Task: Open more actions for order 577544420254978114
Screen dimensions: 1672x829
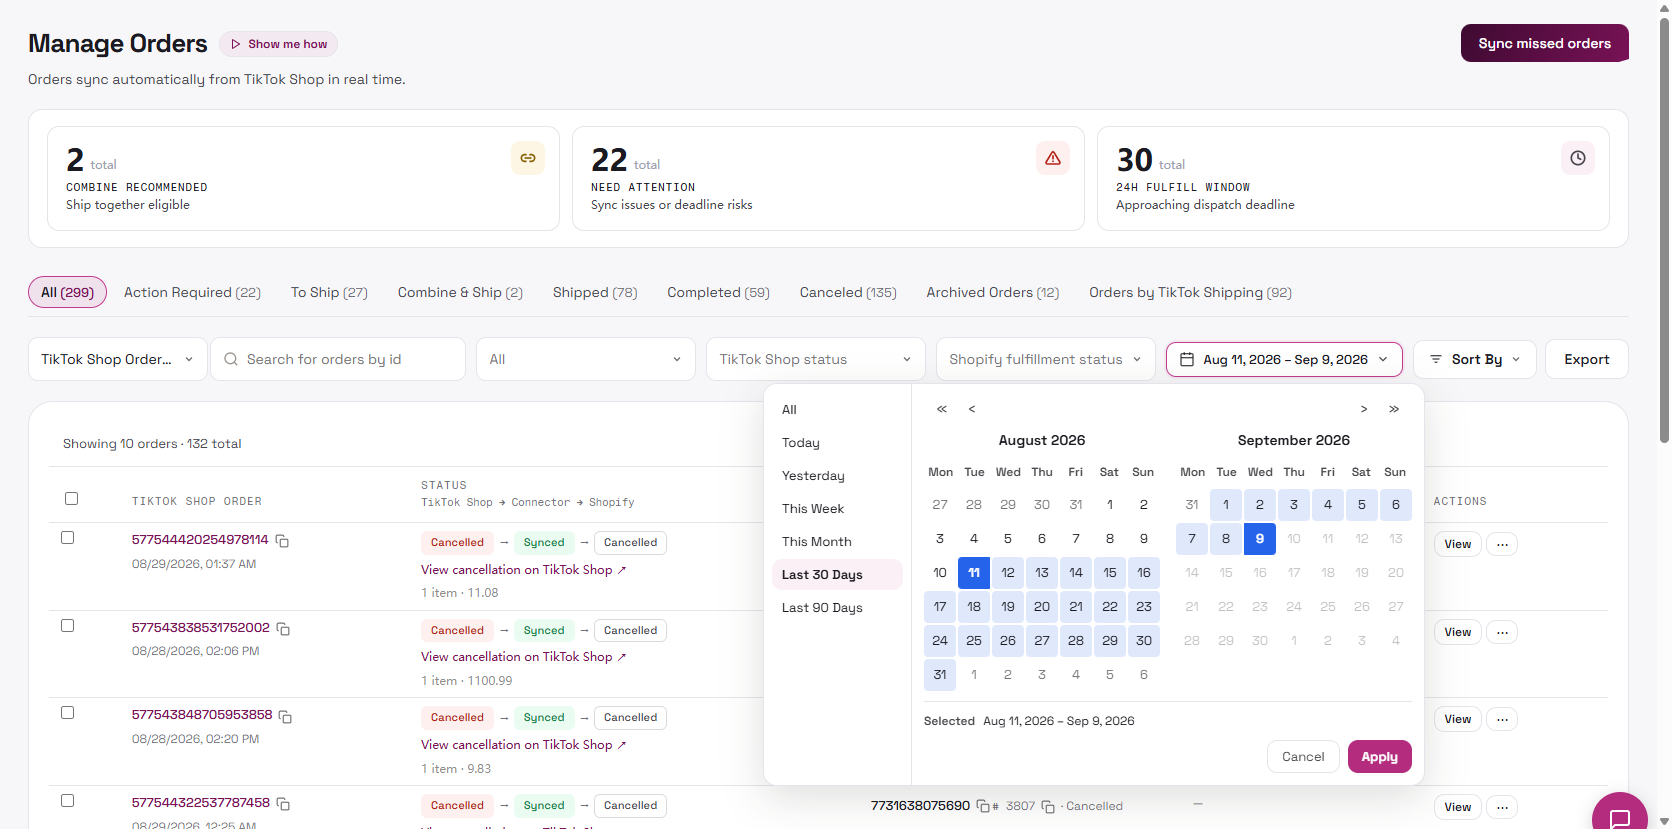Action: (1502, 544)
